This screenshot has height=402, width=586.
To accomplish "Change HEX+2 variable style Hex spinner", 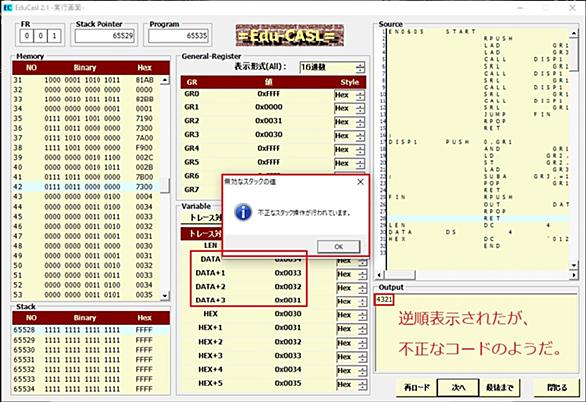I will point(362,343).
